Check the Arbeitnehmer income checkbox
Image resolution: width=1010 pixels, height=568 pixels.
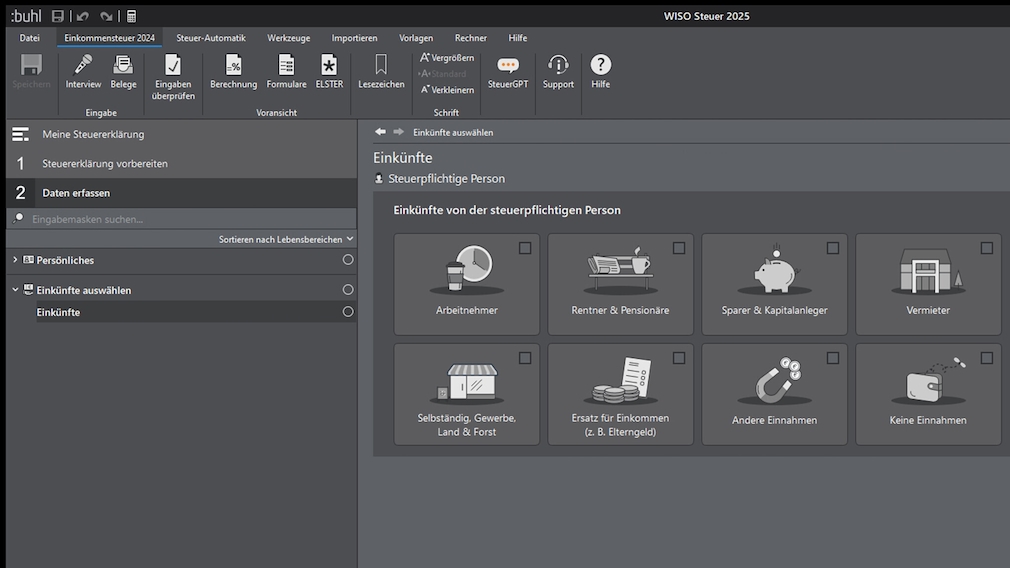[525, 248]
